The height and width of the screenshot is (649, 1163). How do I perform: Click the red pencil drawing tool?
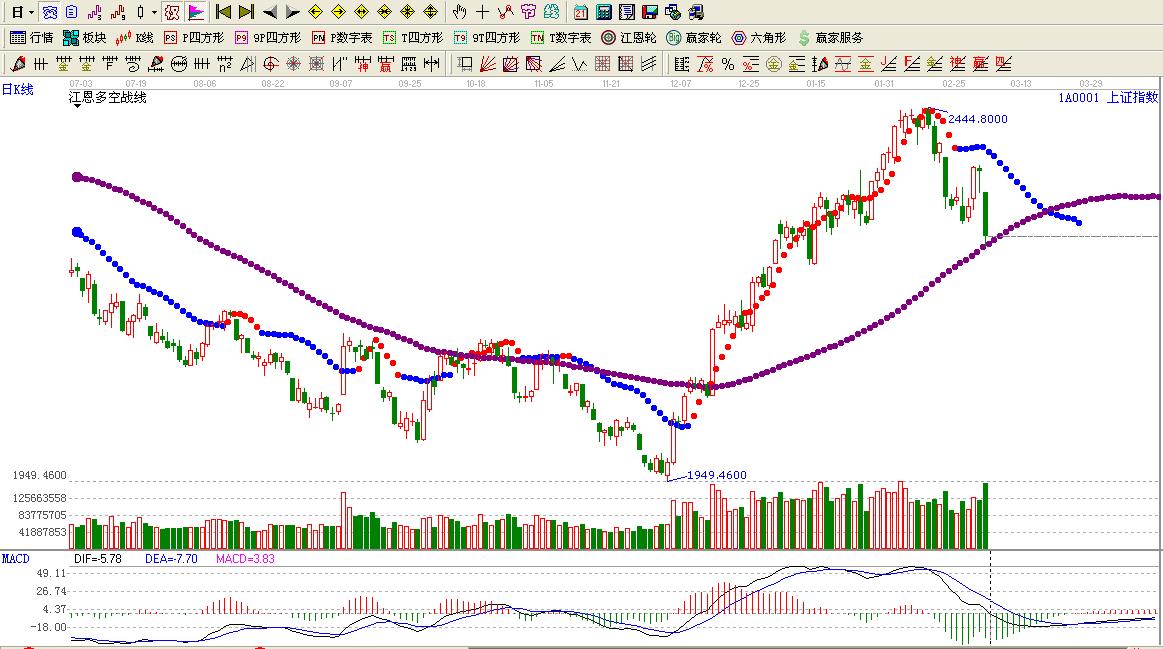tap(17, 64)
